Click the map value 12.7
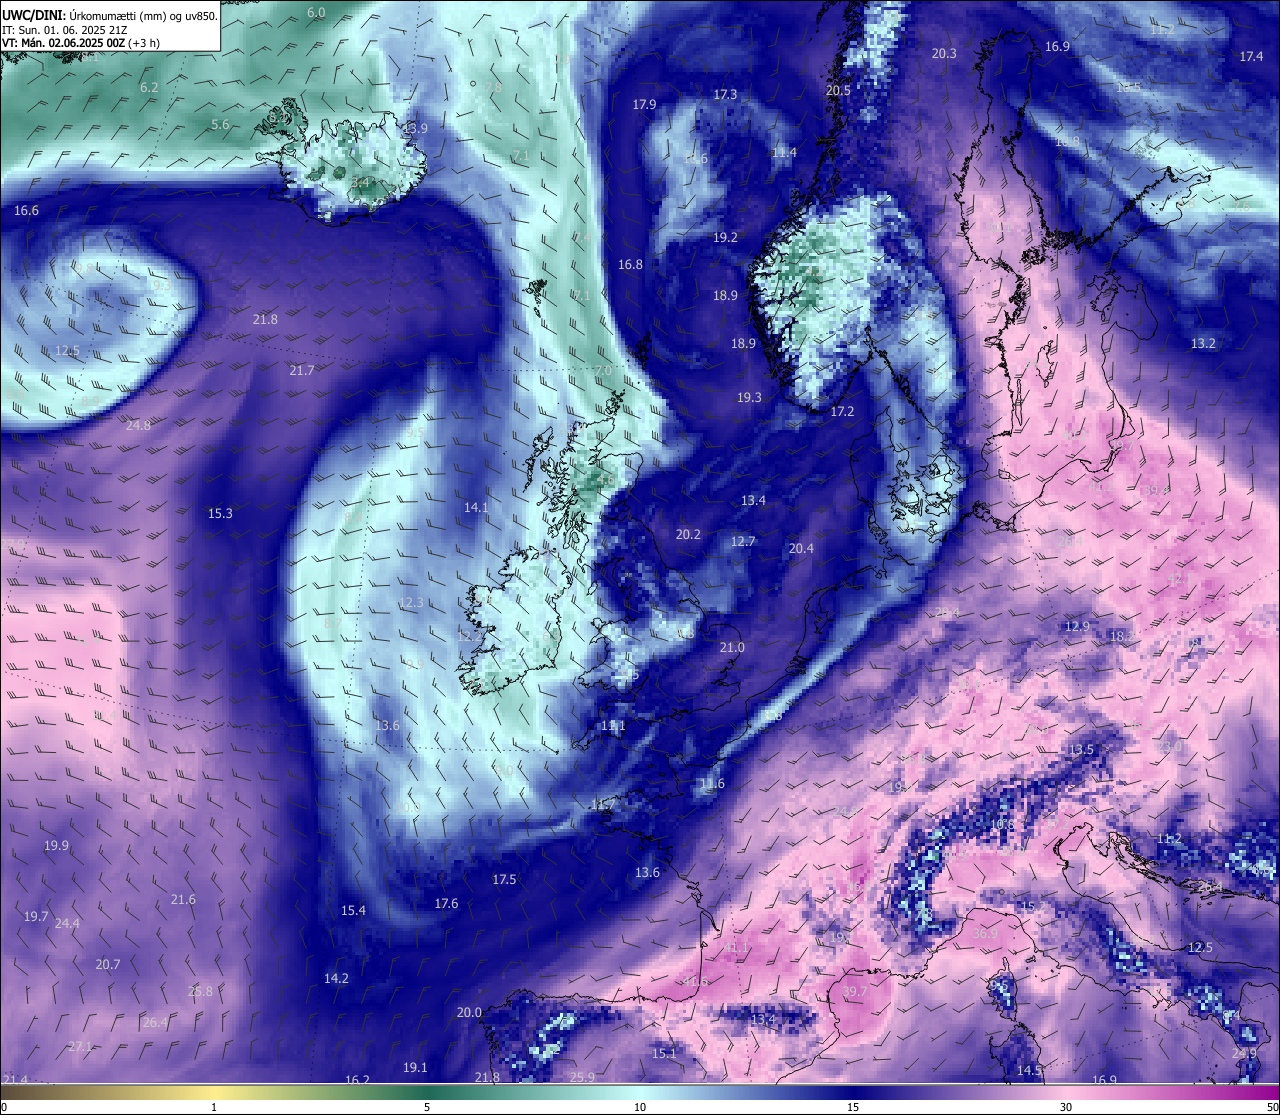 [743, 541]
